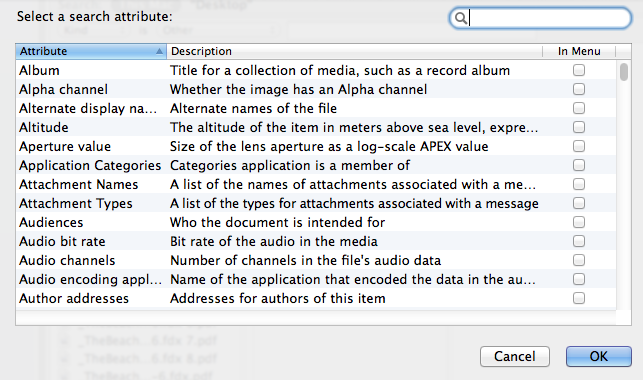Viewport: 643px width, 380px height.
Task: Toggle In Menu for Aperture value
Action: pyautogui.click(x=579, y=146)
